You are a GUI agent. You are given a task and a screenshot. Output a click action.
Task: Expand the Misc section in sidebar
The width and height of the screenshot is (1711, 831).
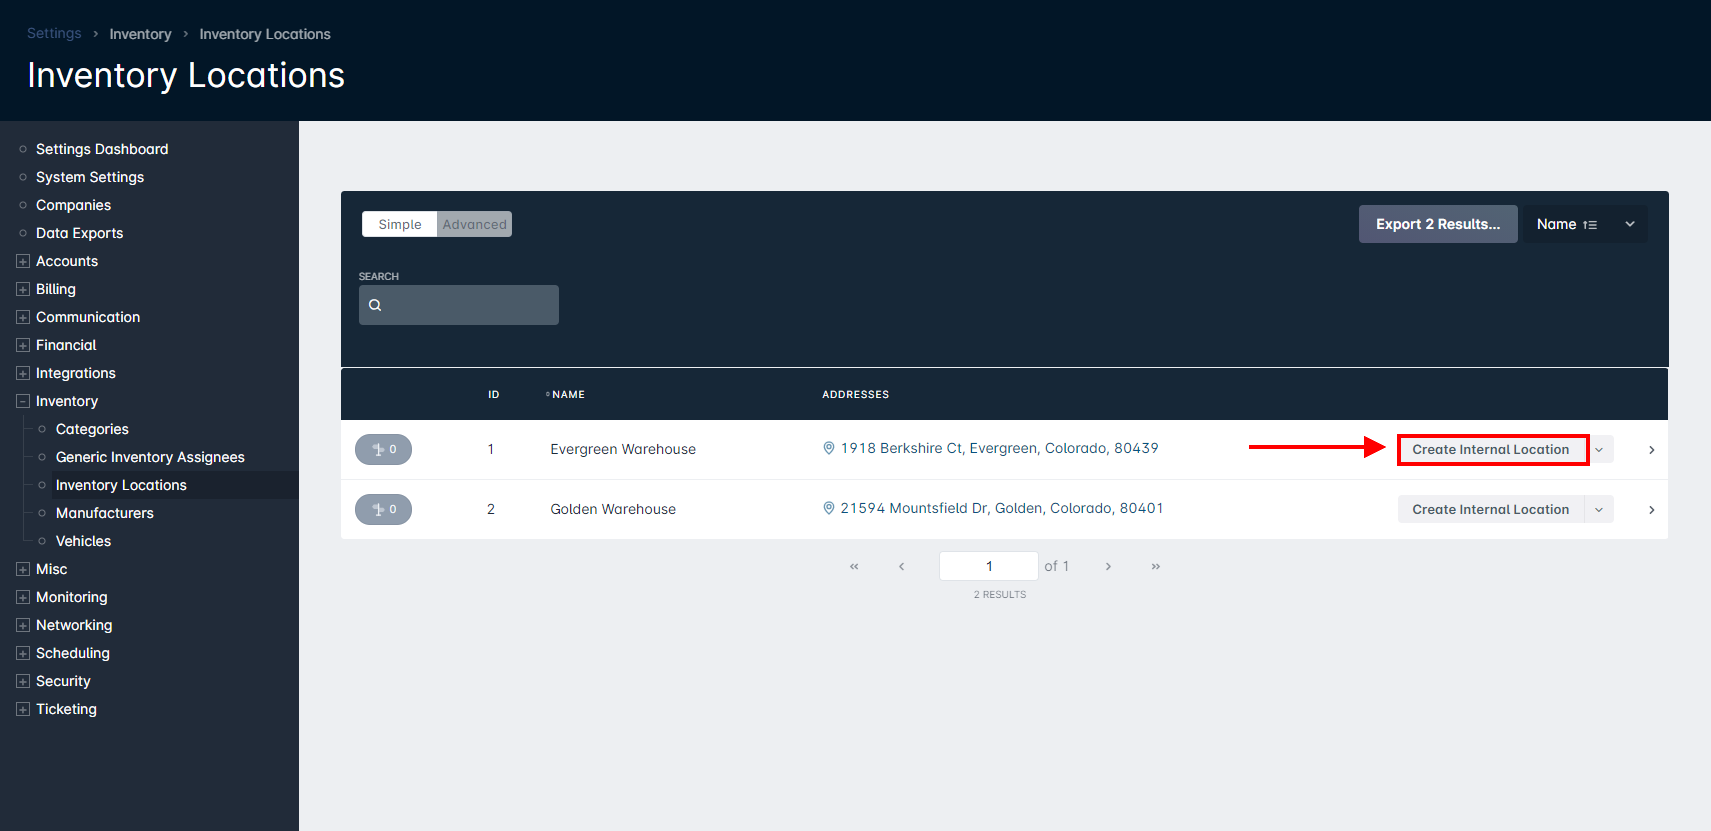click(x=23, y=569)
